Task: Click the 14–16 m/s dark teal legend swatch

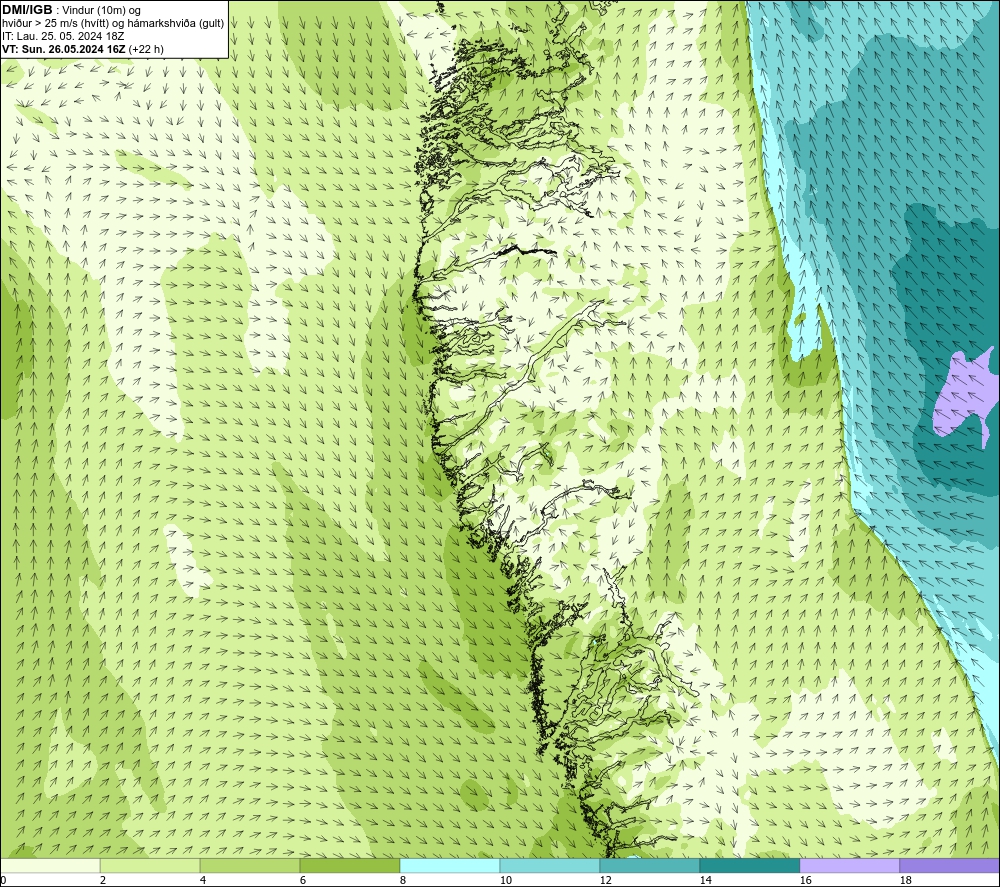Action: coord(749,865)
